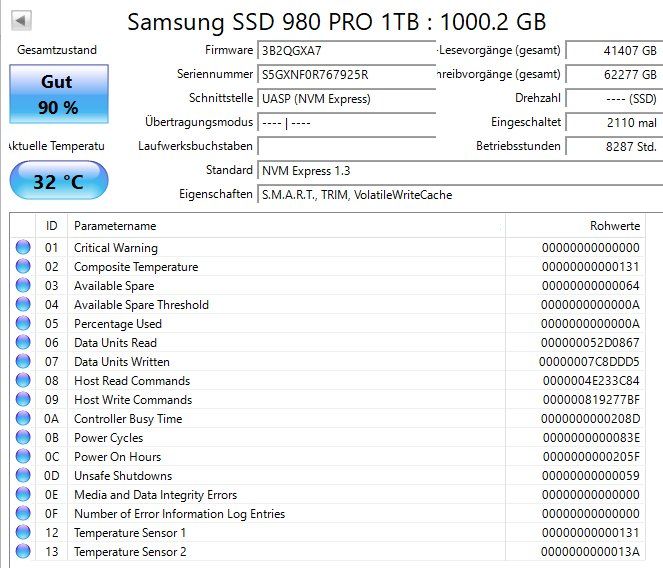Click the Betriebsstunden value 8287 Std.
This screenshot has height=568, width=663.
click(614, 146)
